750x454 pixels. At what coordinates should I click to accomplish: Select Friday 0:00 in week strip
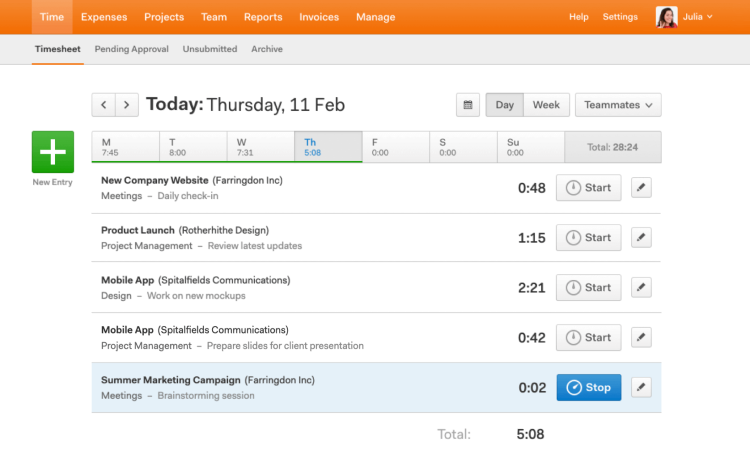[x=396, y=147]
